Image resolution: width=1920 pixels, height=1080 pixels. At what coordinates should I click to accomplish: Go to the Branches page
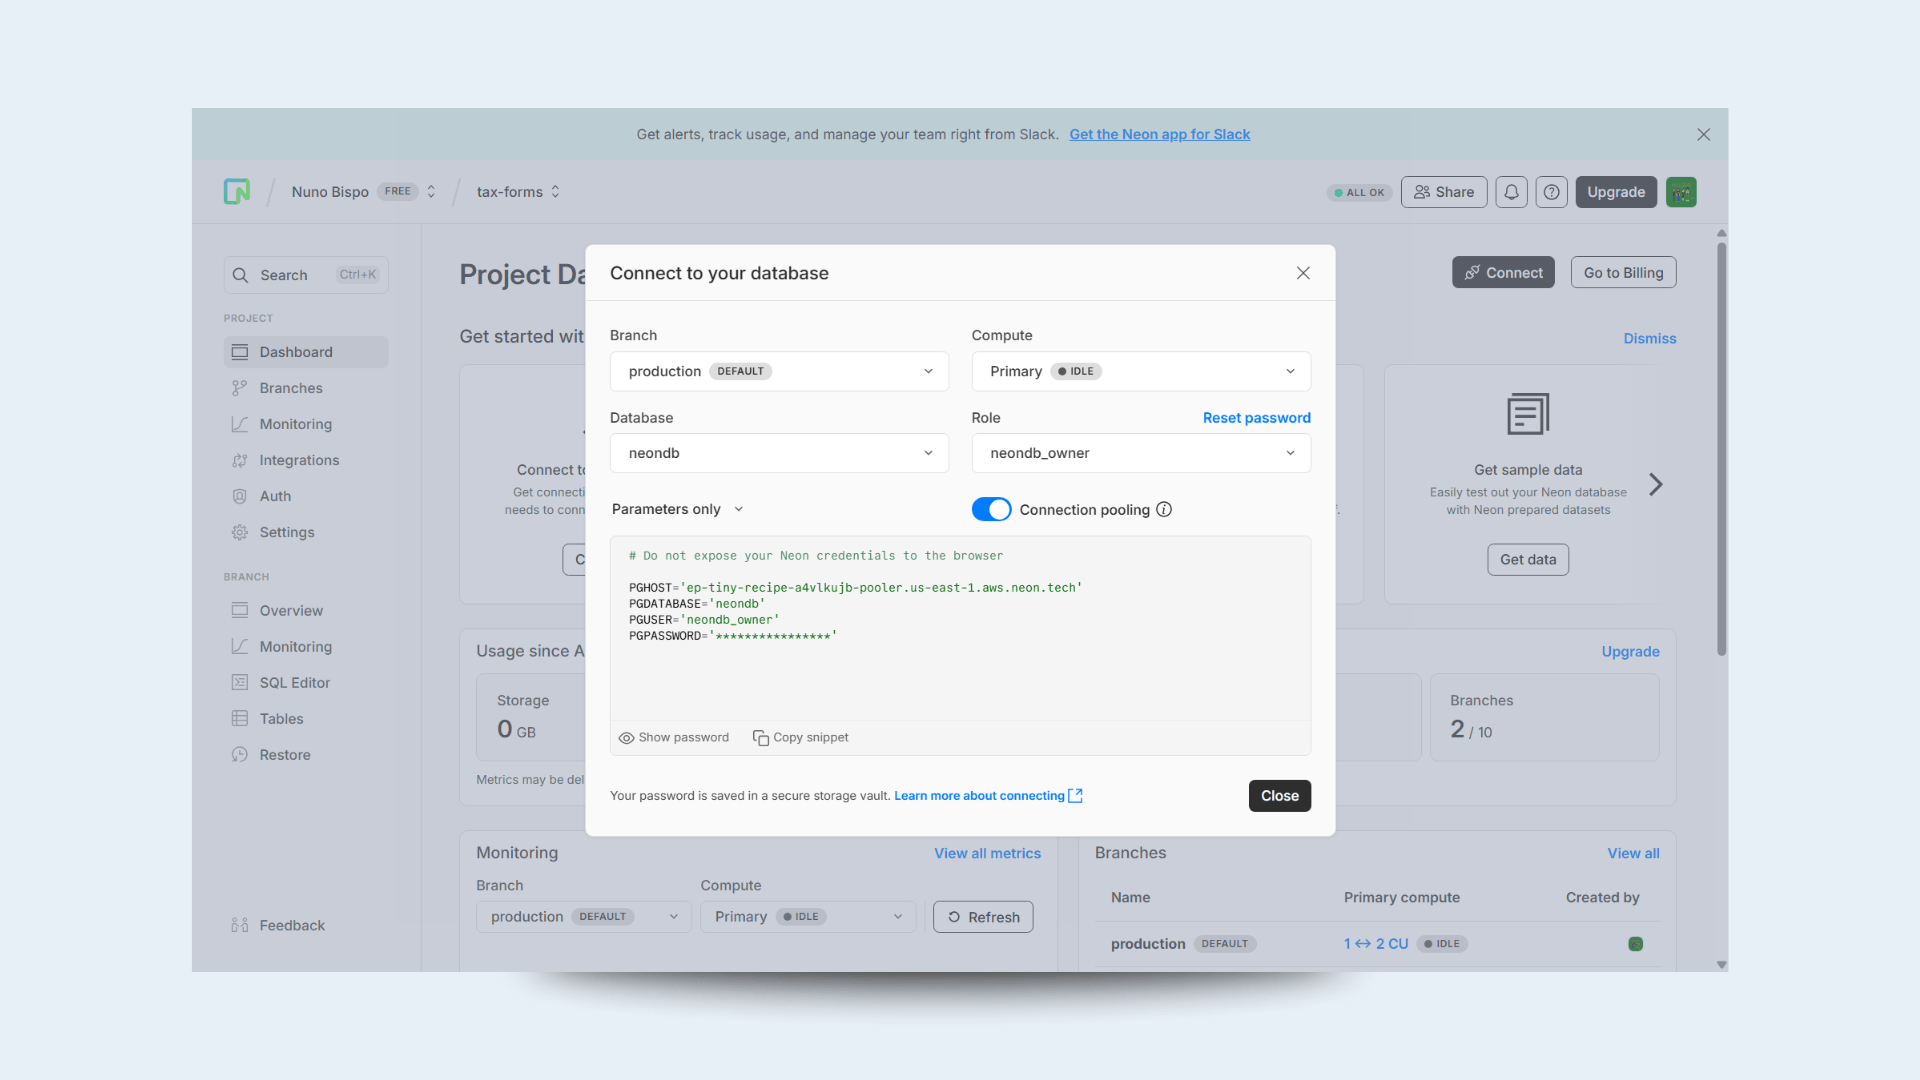[291, 387]
